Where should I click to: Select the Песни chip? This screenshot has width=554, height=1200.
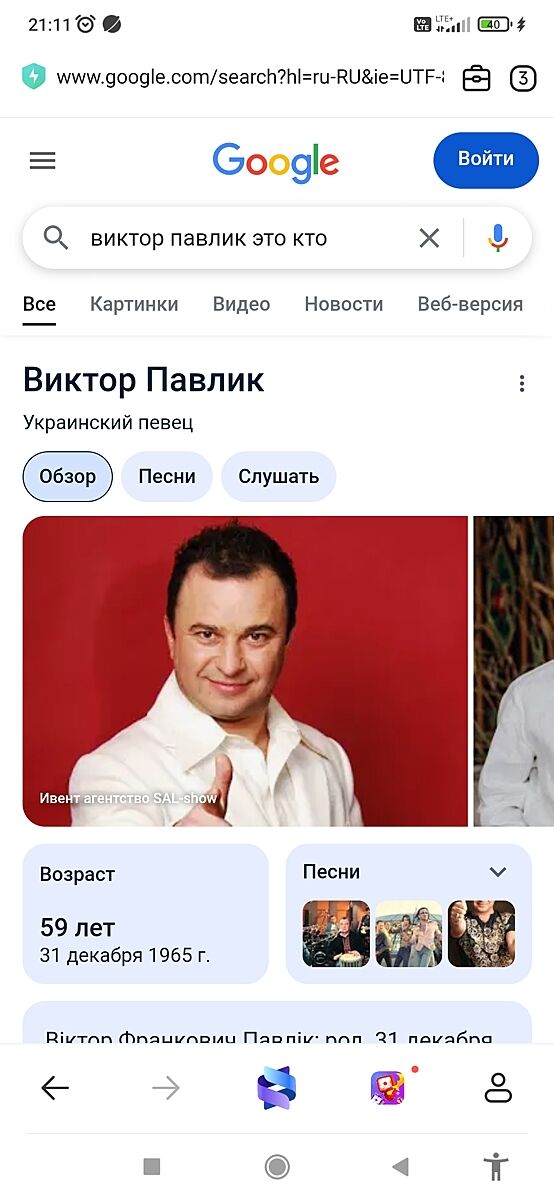coord(167,476)
